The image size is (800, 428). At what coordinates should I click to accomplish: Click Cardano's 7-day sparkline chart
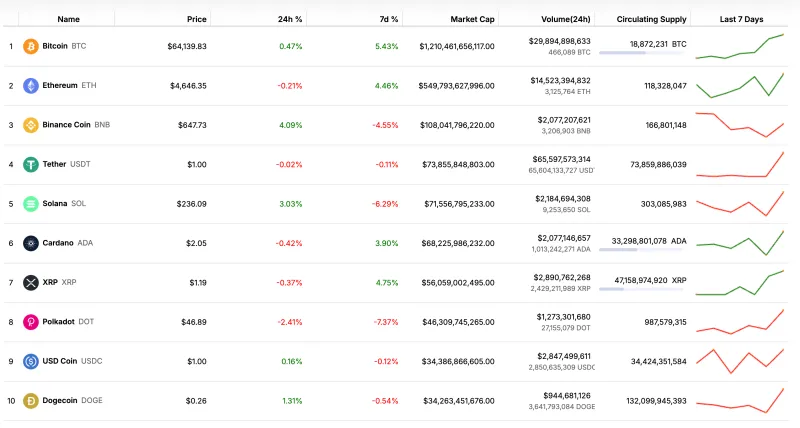(740, 243)
